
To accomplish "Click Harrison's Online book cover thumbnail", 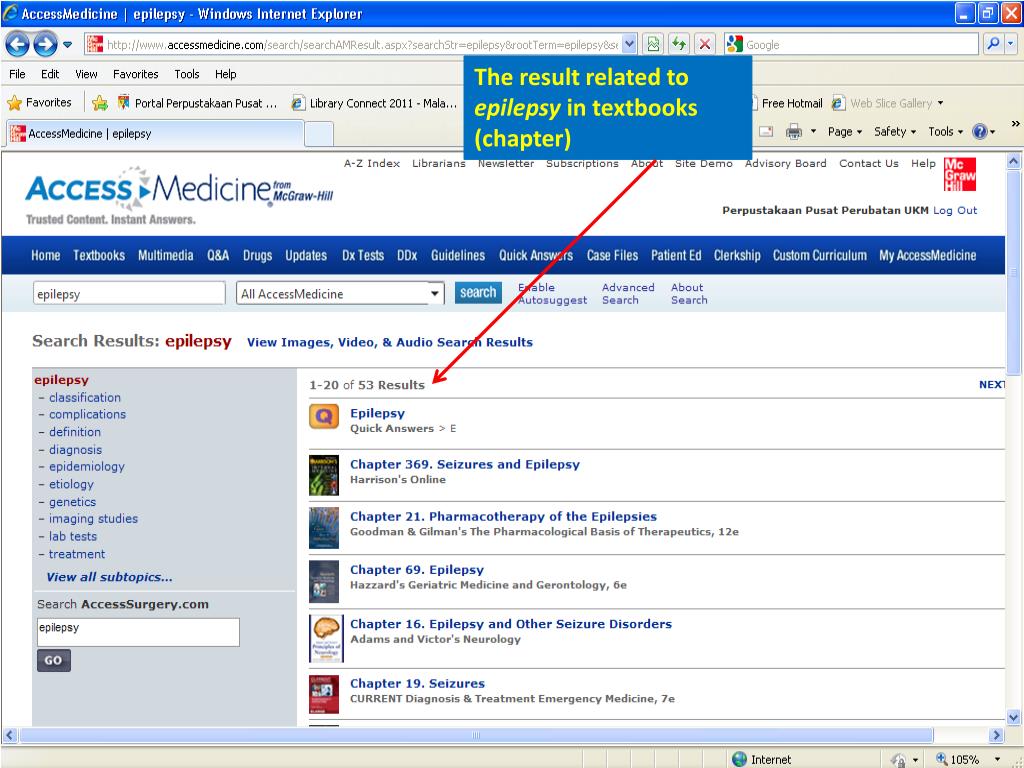I will click(324, 475).
